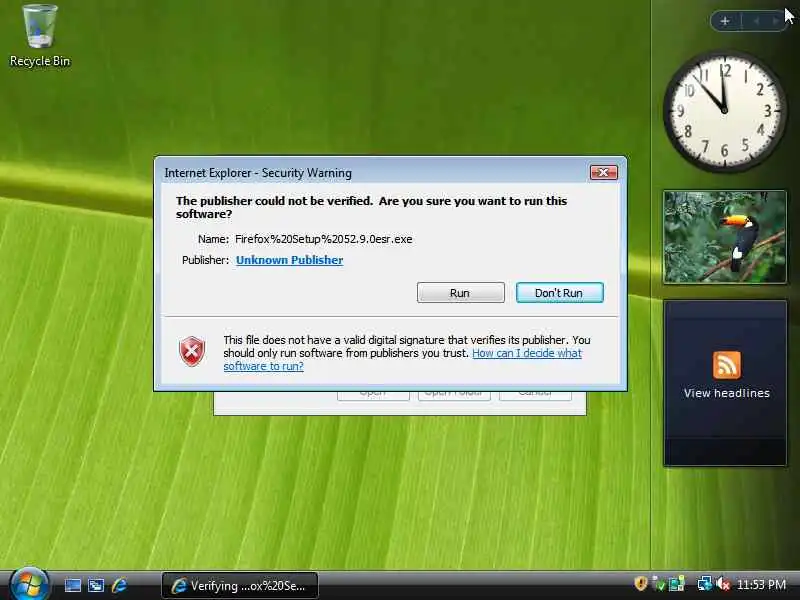Click the muted volume tray icon
800x600 pixels.
coord(723,584)
